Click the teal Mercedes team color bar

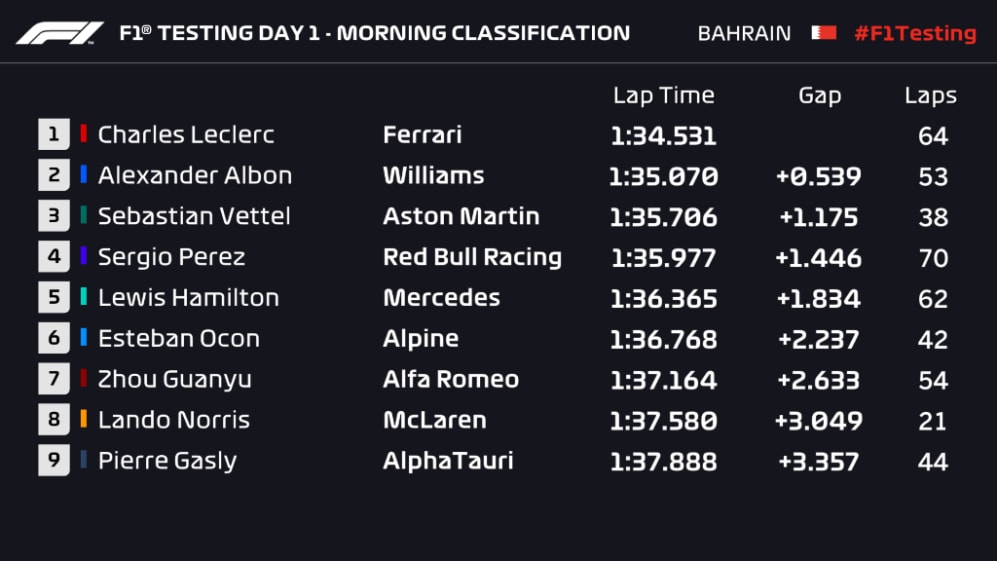(x=84, y=297)
